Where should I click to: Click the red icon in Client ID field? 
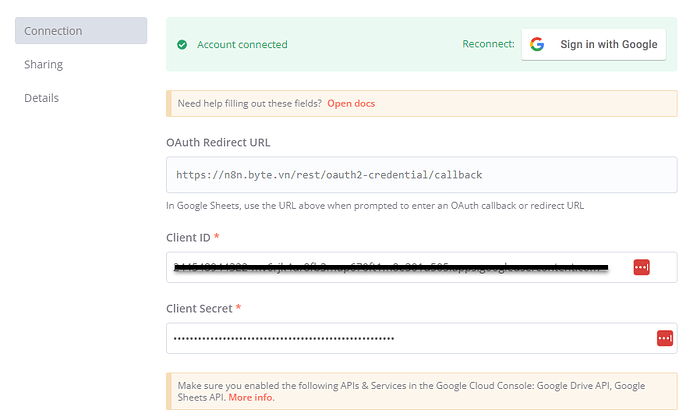[641, 267]
